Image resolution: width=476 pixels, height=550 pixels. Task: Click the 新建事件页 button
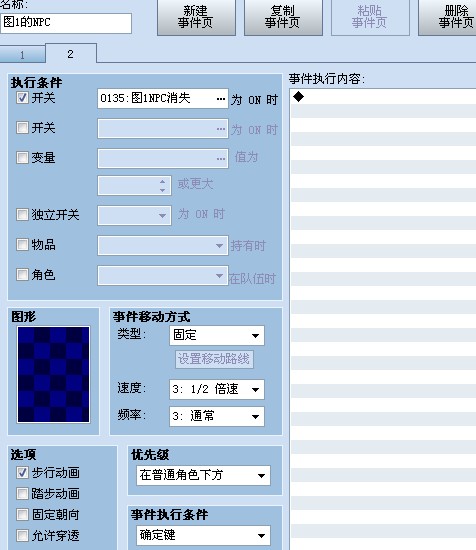click(196, 17)
